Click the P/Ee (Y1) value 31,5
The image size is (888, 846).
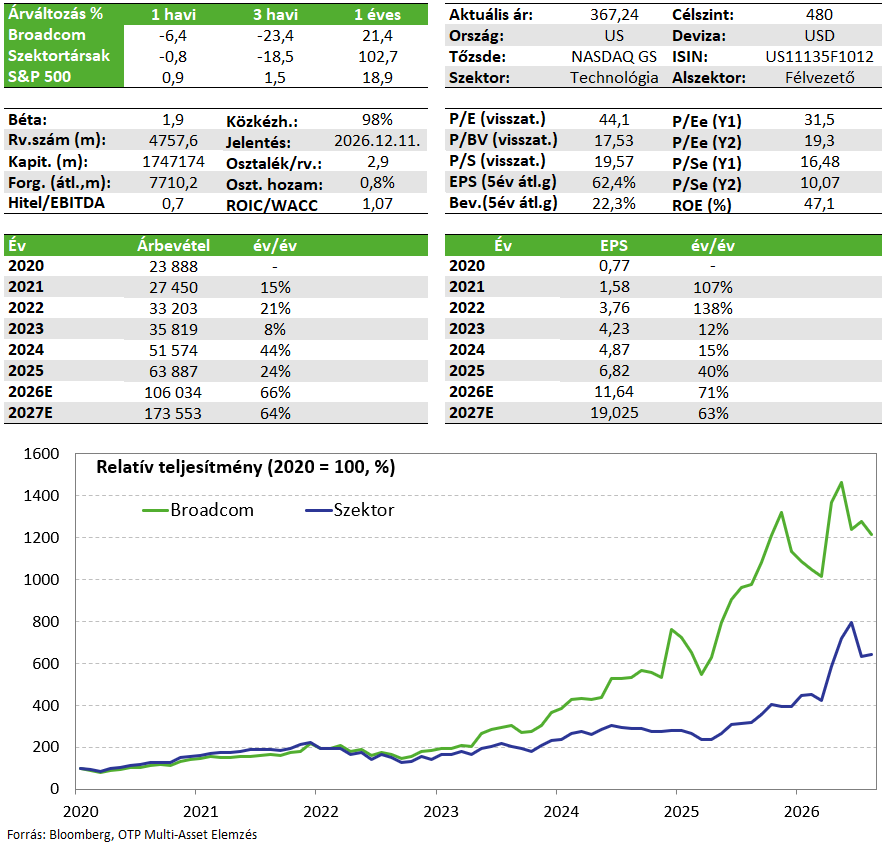click(819, 120)
